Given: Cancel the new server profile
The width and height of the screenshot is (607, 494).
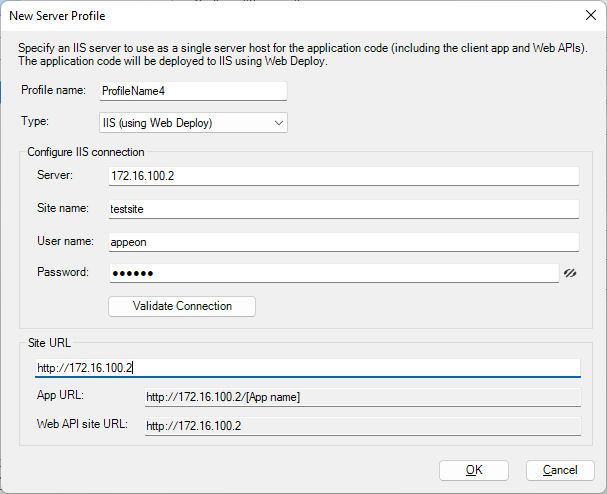Looking at the screenshot, I should click(559, 470).
